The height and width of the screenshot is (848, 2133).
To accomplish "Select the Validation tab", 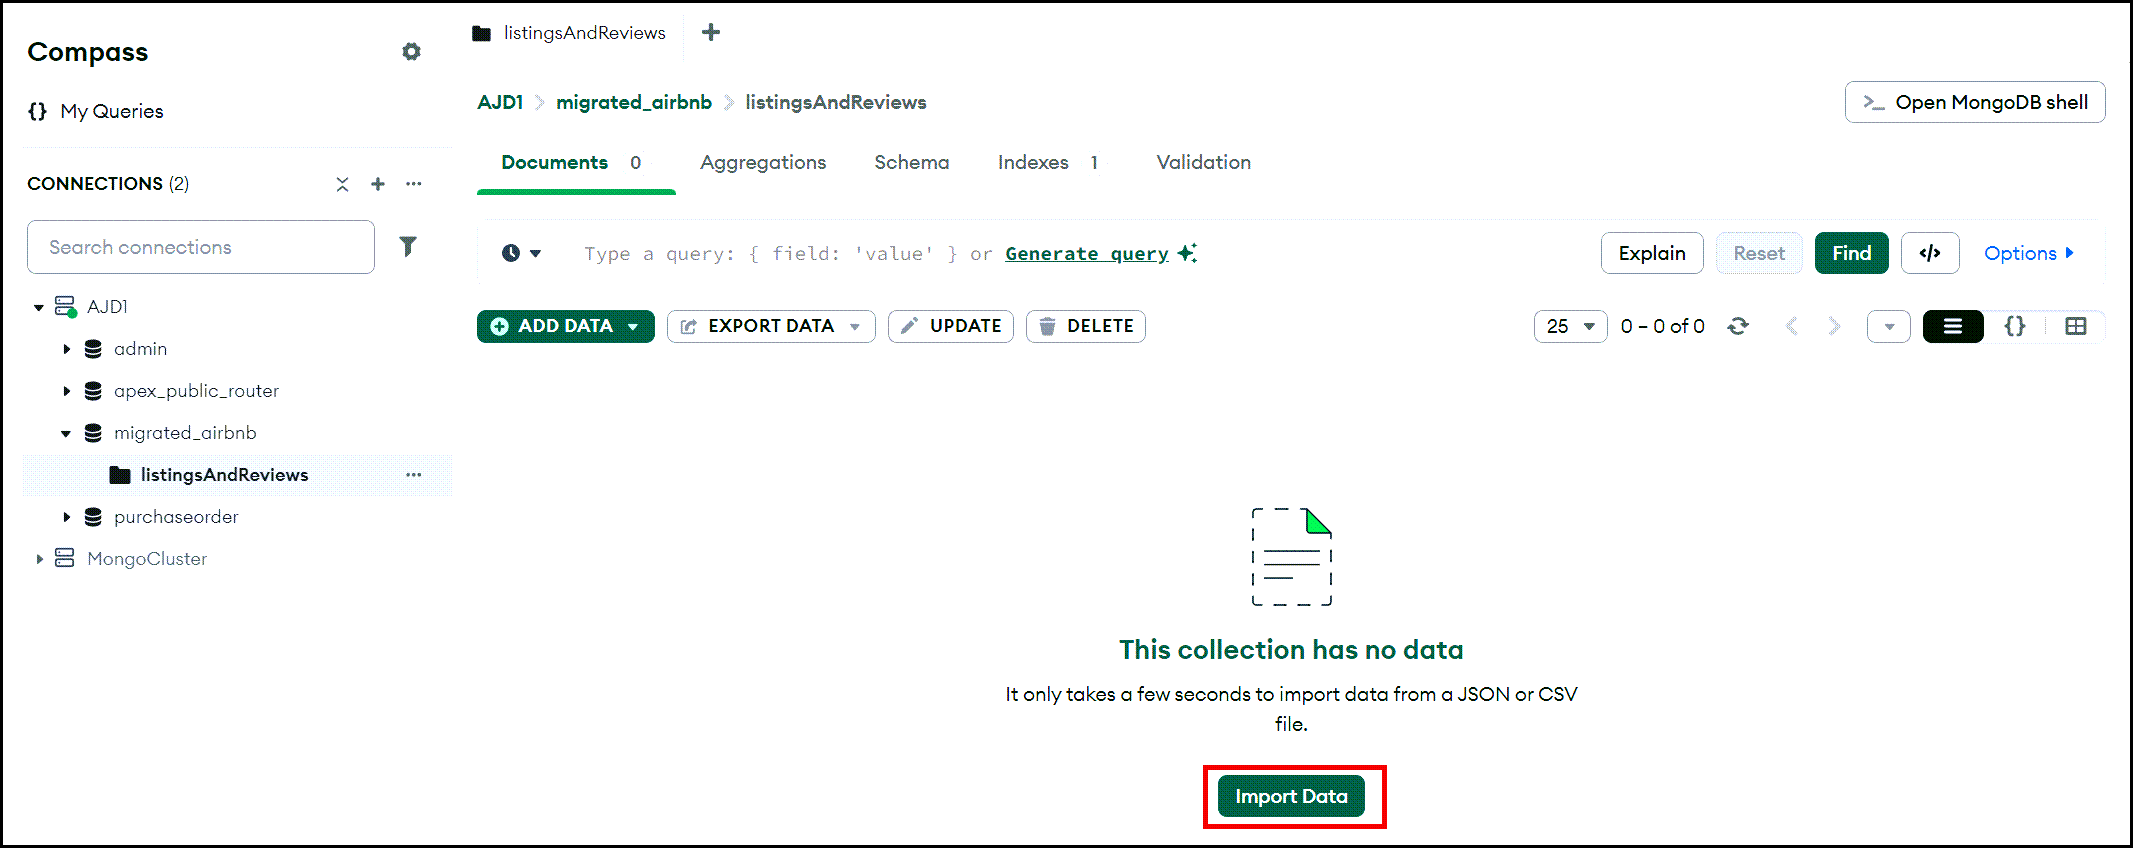I will [x=1204, y=163].
